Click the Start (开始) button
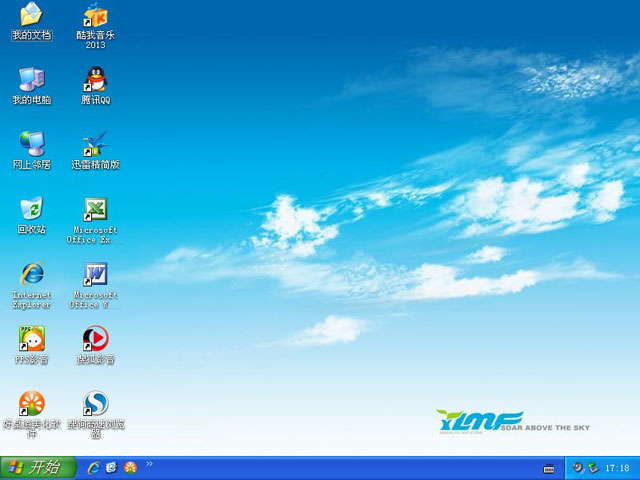 (x=37, y=468)
